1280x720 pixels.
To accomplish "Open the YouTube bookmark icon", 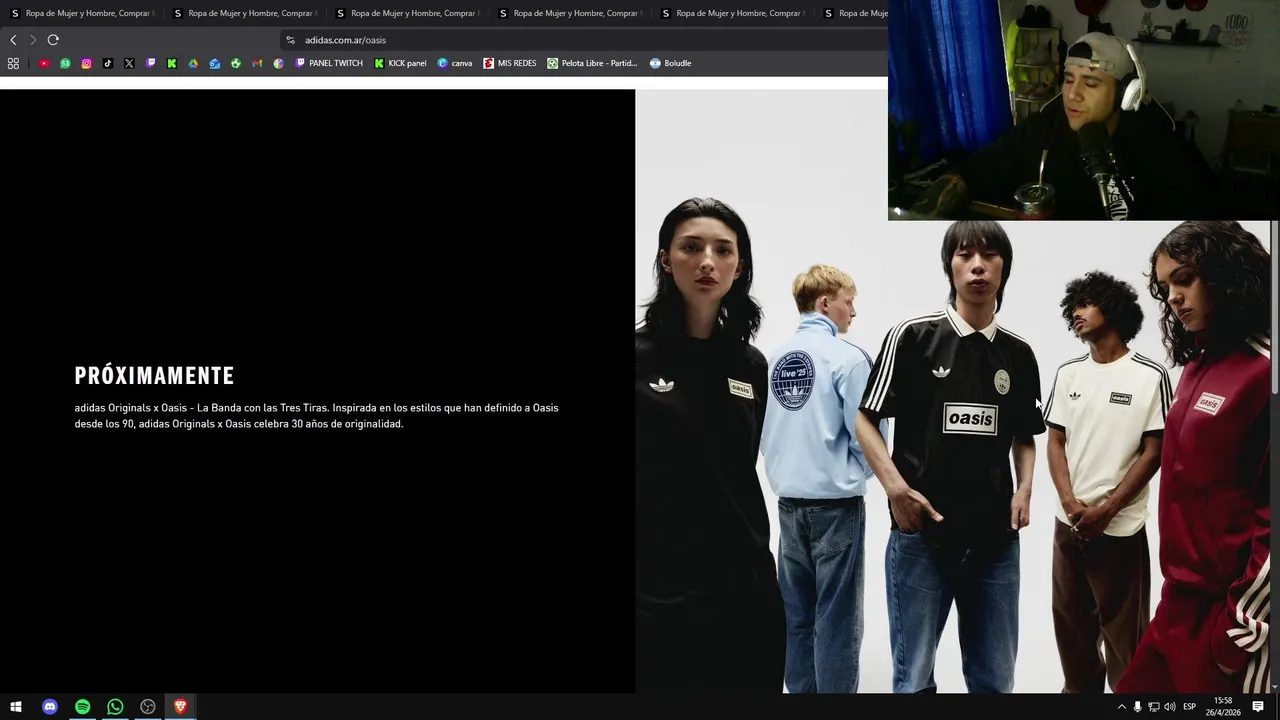I will pos(44,63).
